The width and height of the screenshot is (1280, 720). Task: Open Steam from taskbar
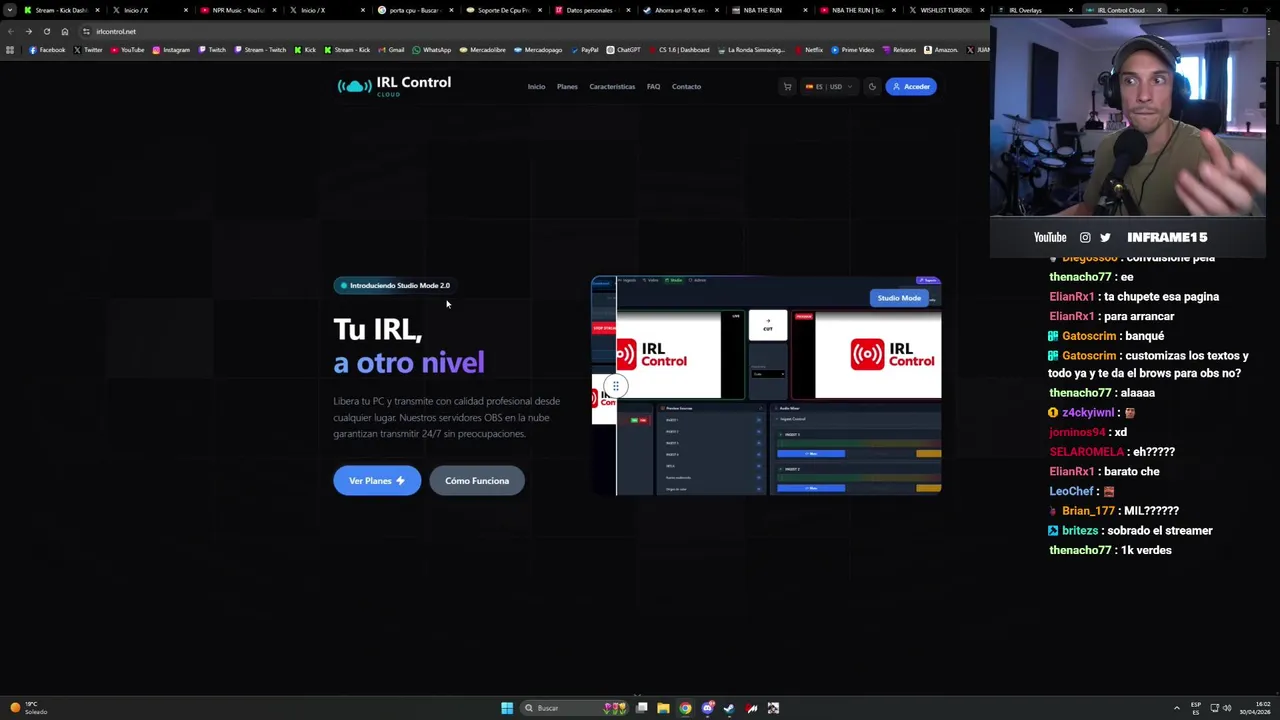tap(729, 708)
